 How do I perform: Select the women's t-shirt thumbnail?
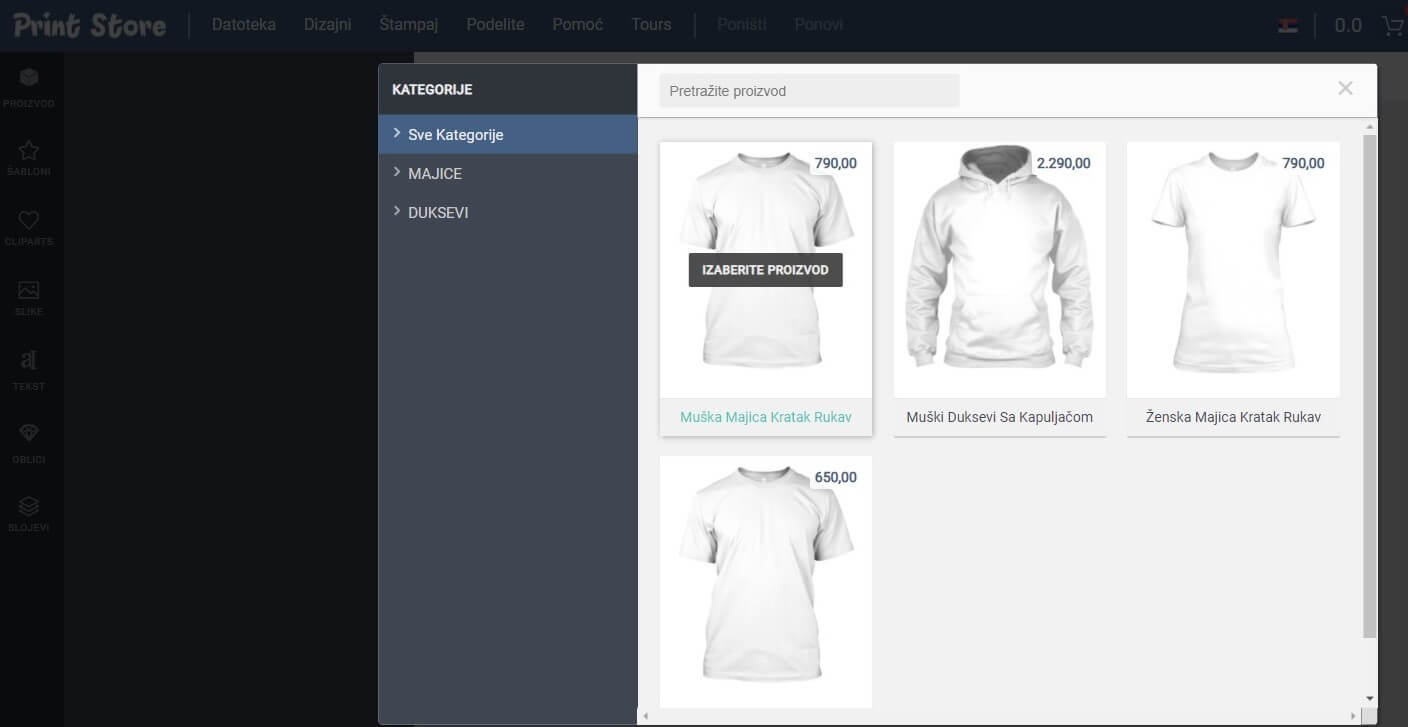[1233, 270]
